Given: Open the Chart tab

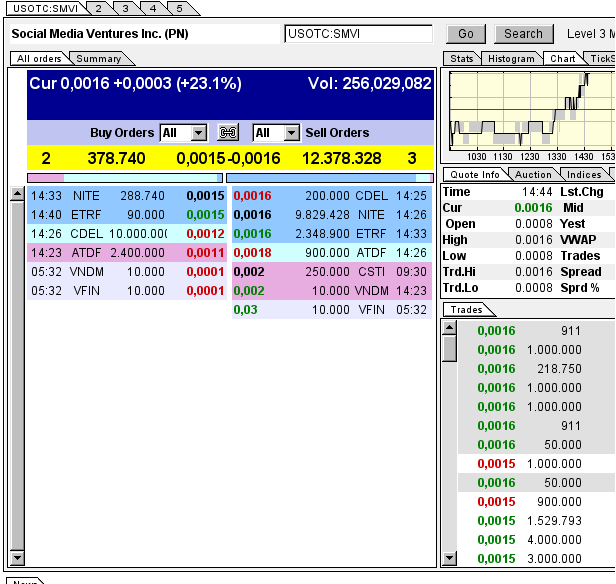Looking at the screenshot, I should pos(563,59).
